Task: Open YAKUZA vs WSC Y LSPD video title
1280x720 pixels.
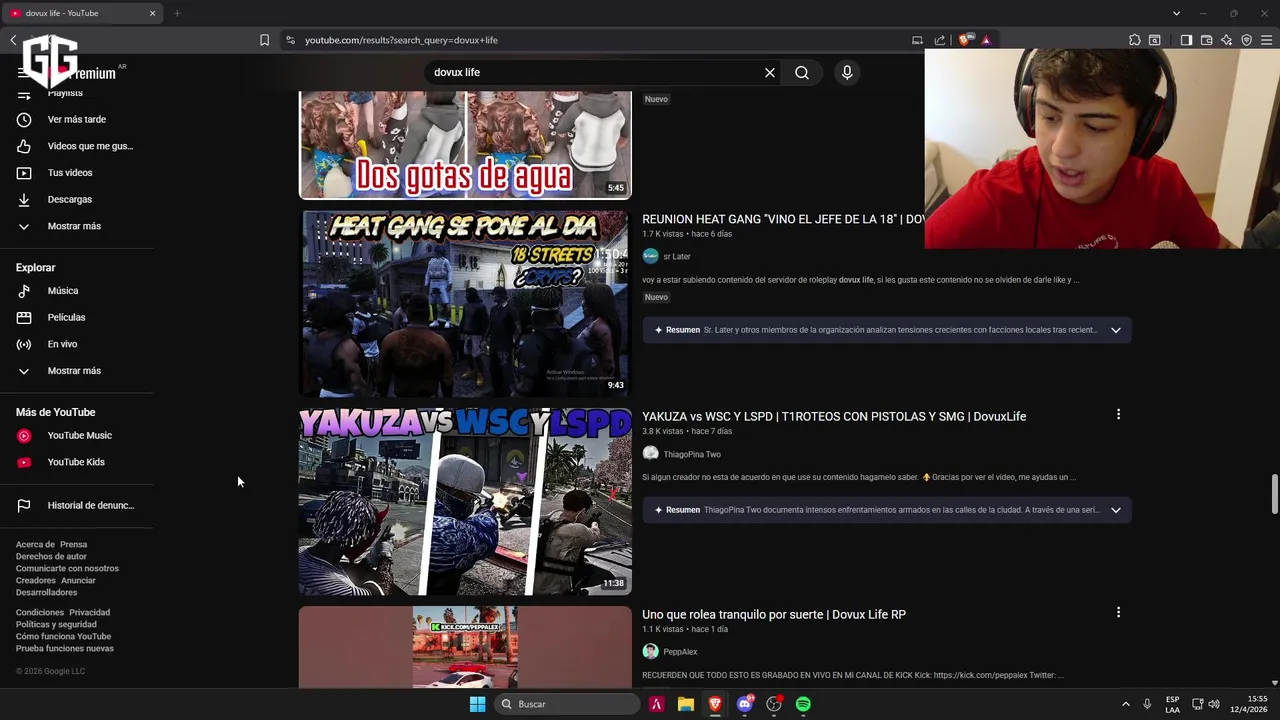Action: 834,417
